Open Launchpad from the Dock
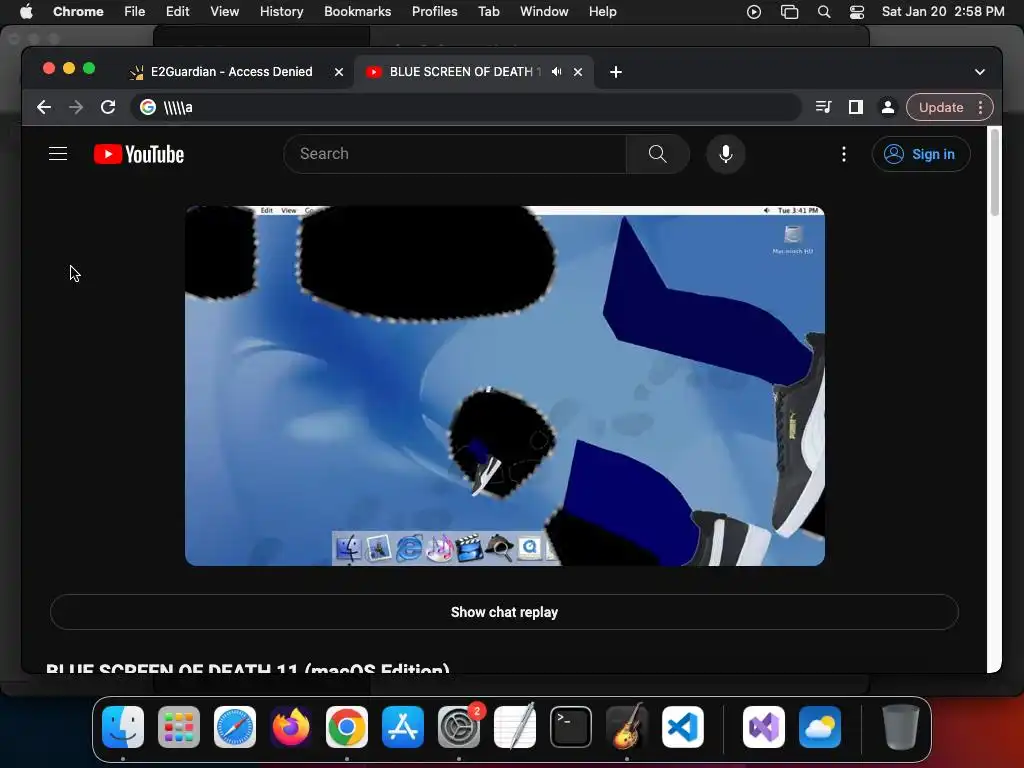Screen dimensions: 1024x768 178,727
